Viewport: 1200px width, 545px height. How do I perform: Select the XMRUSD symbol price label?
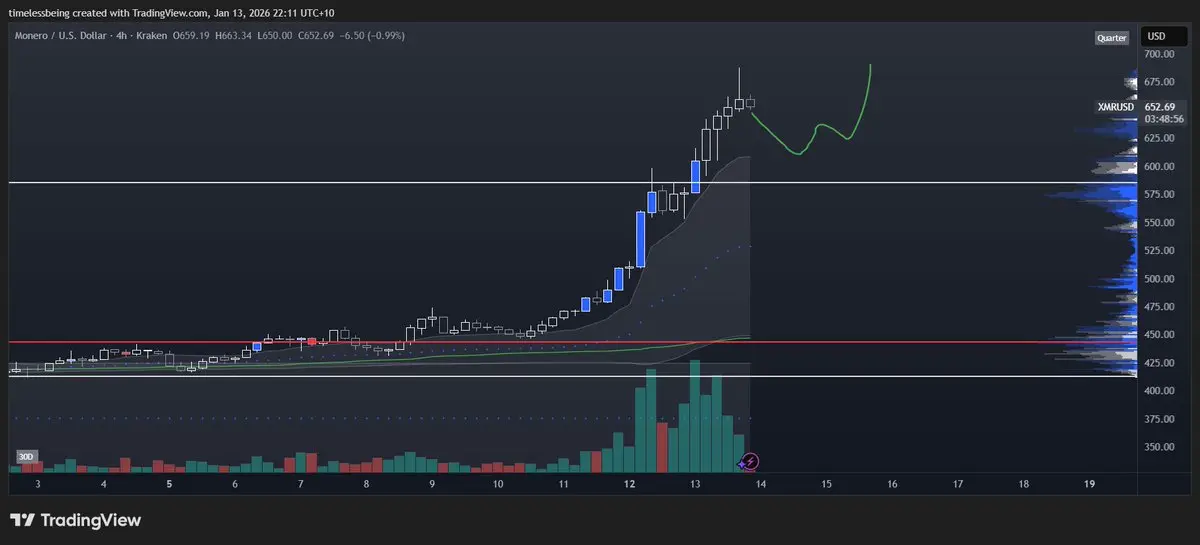(1116, 107)
